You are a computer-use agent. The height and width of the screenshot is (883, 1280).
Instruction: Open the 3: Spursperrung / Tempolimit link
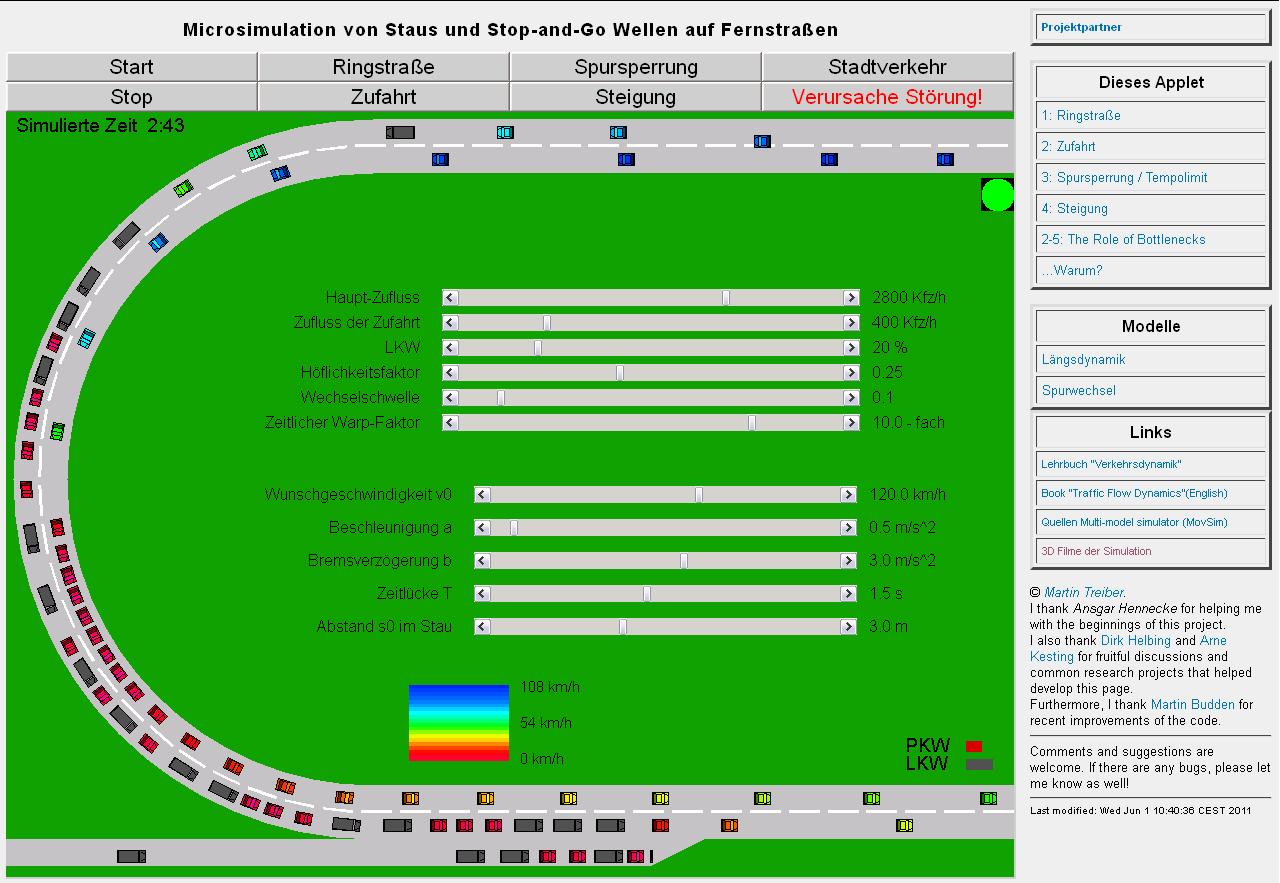1124,178
